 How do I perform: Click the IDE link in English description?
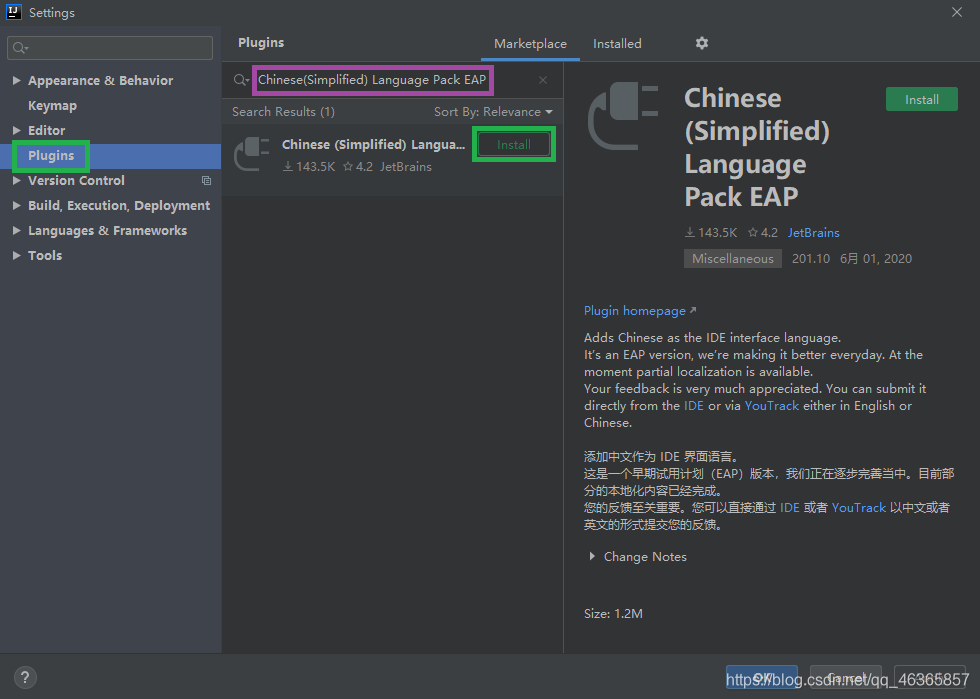tap(694, 406)
